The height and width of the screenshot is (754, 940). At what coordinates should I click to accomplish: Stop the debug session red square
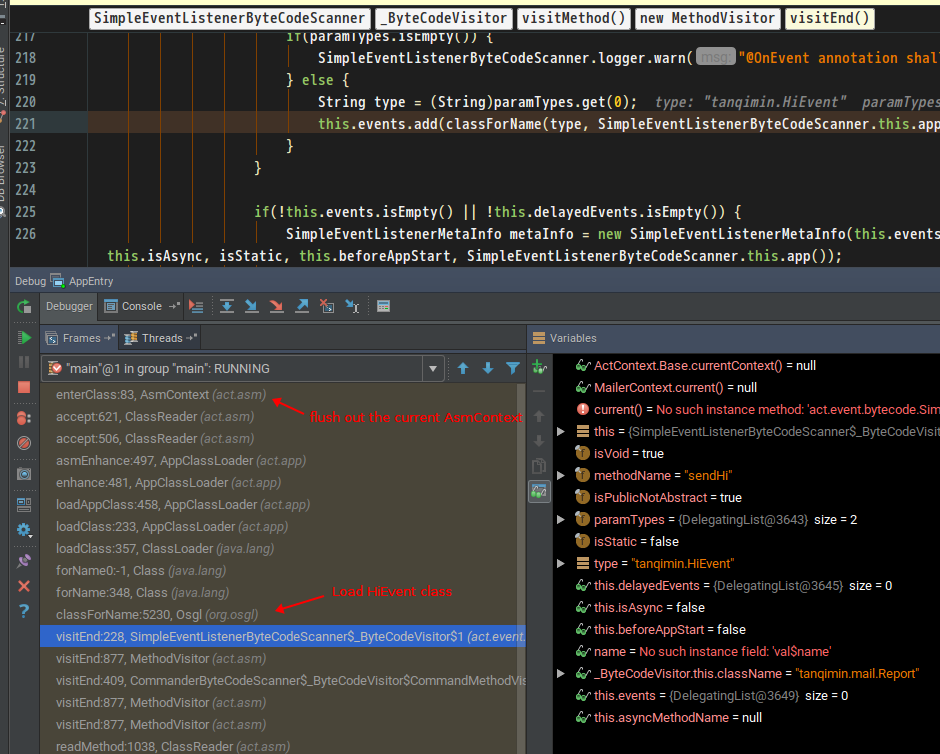point(24,387)
